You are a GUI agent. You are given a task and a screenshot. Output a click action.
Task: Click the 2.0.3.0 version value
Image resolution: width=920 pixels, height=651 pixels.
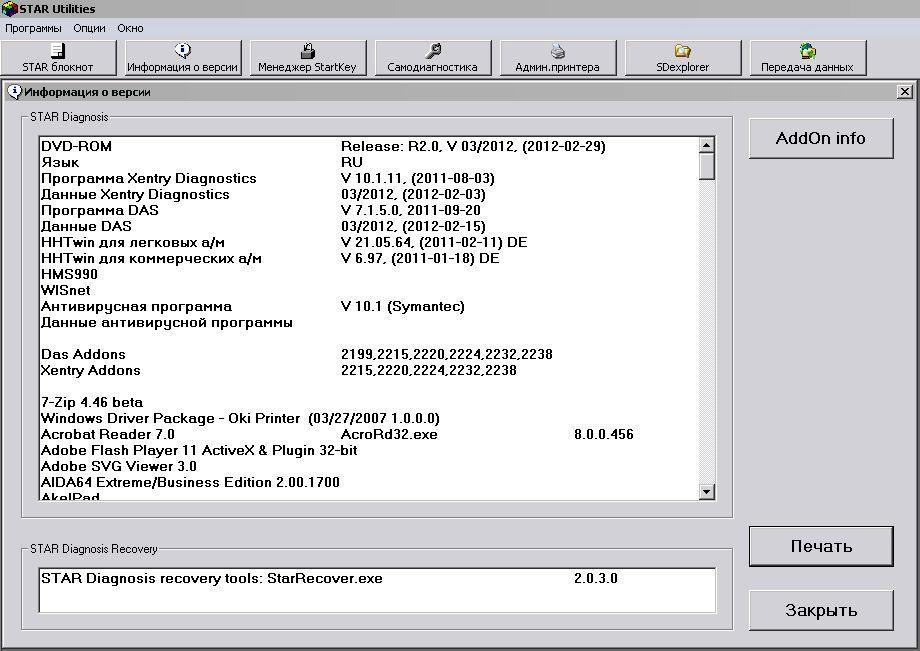pos(596,578)
